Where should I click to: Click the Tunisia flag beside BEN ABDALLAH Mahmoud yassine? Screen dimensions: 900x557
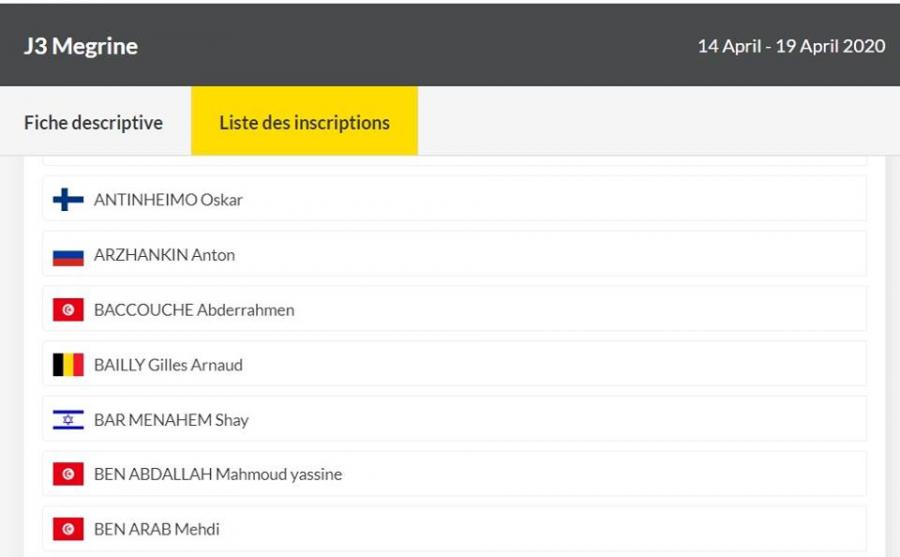tap(68, 475)
